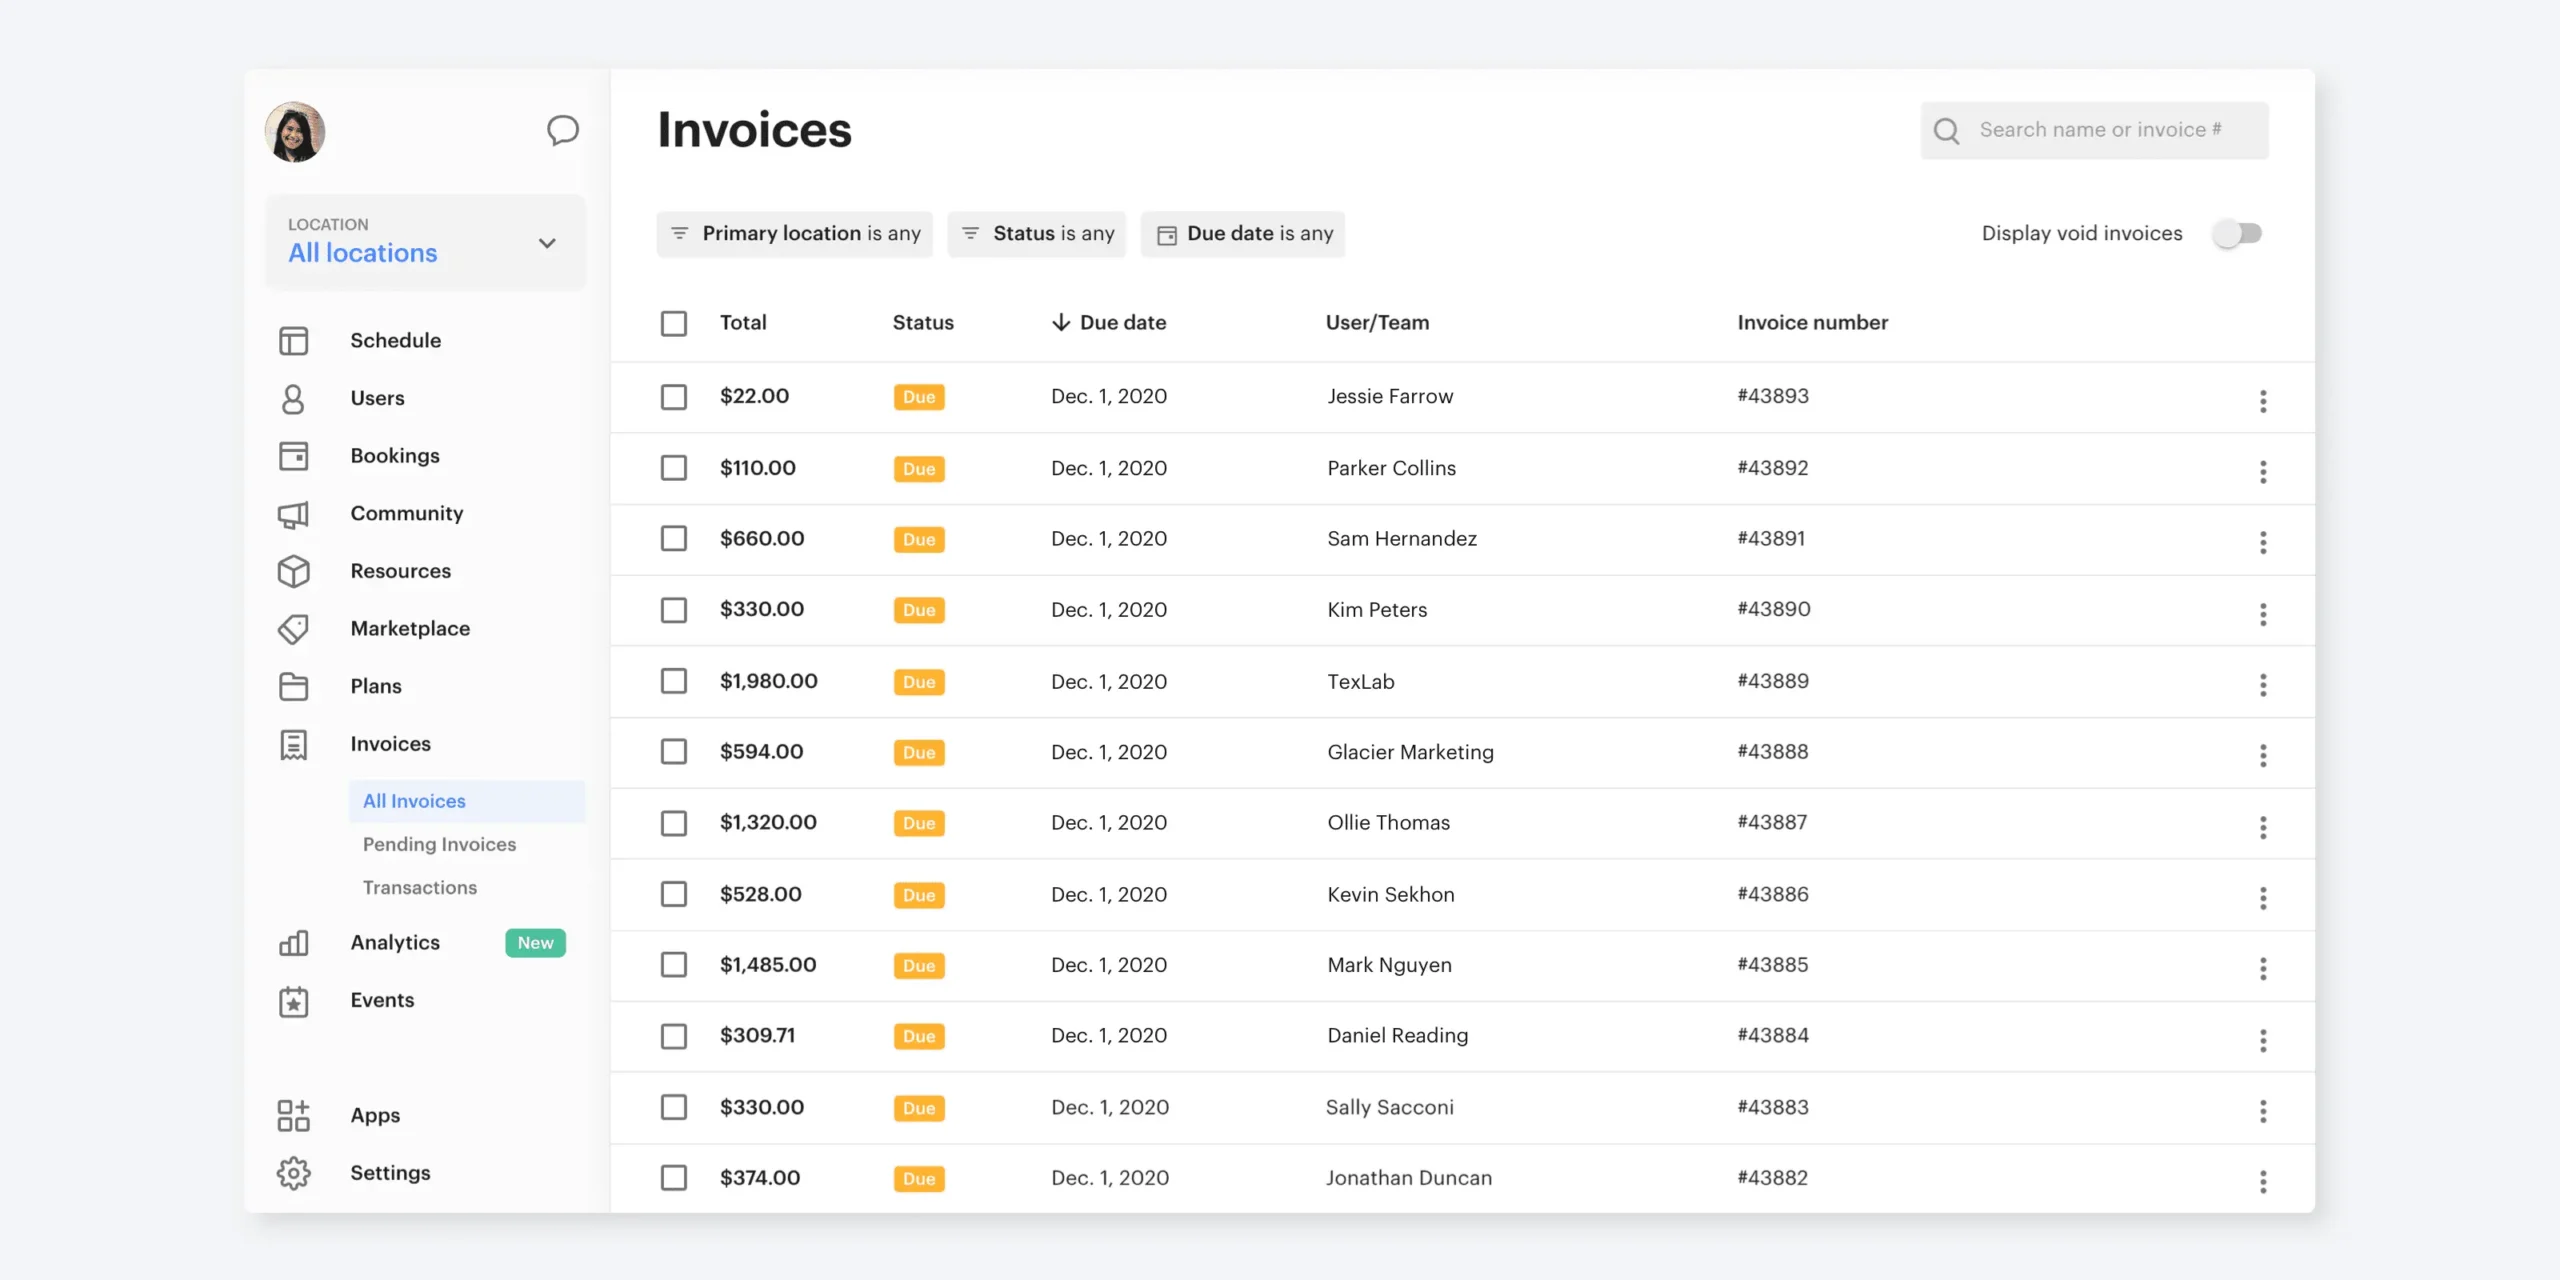This screenshot has height=1280, width=2560.
Task: Expand Due date filter dropdown
Action: click(x=1244, y=233)
